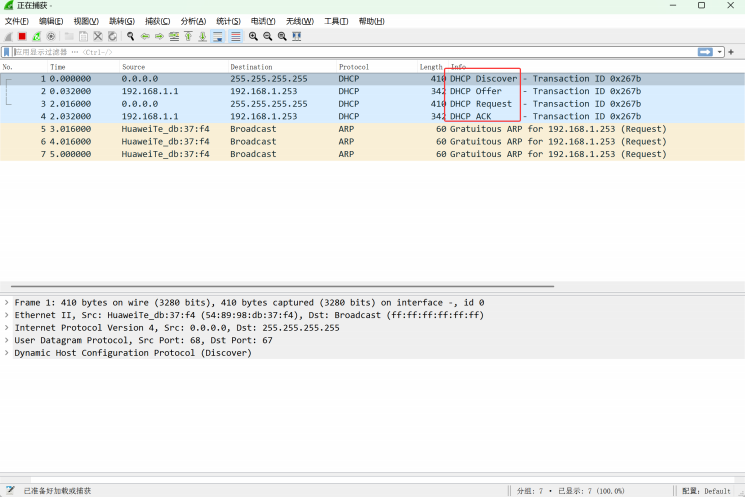
Task: Open display filter history dropdown
Action: [x=720, y=52]
